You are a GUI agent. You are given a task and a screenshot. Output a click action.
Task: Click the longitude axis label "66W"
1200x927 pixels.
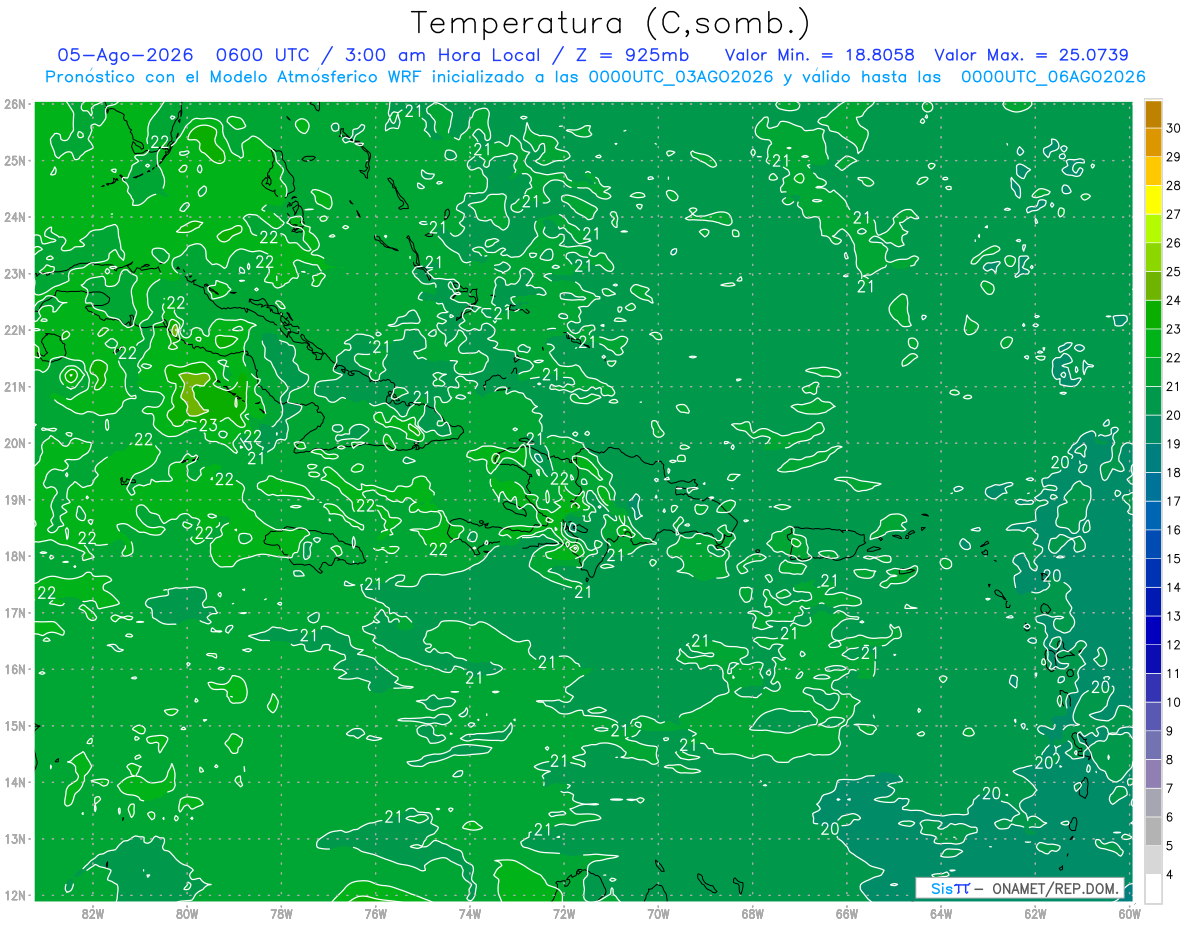[847, 913]
